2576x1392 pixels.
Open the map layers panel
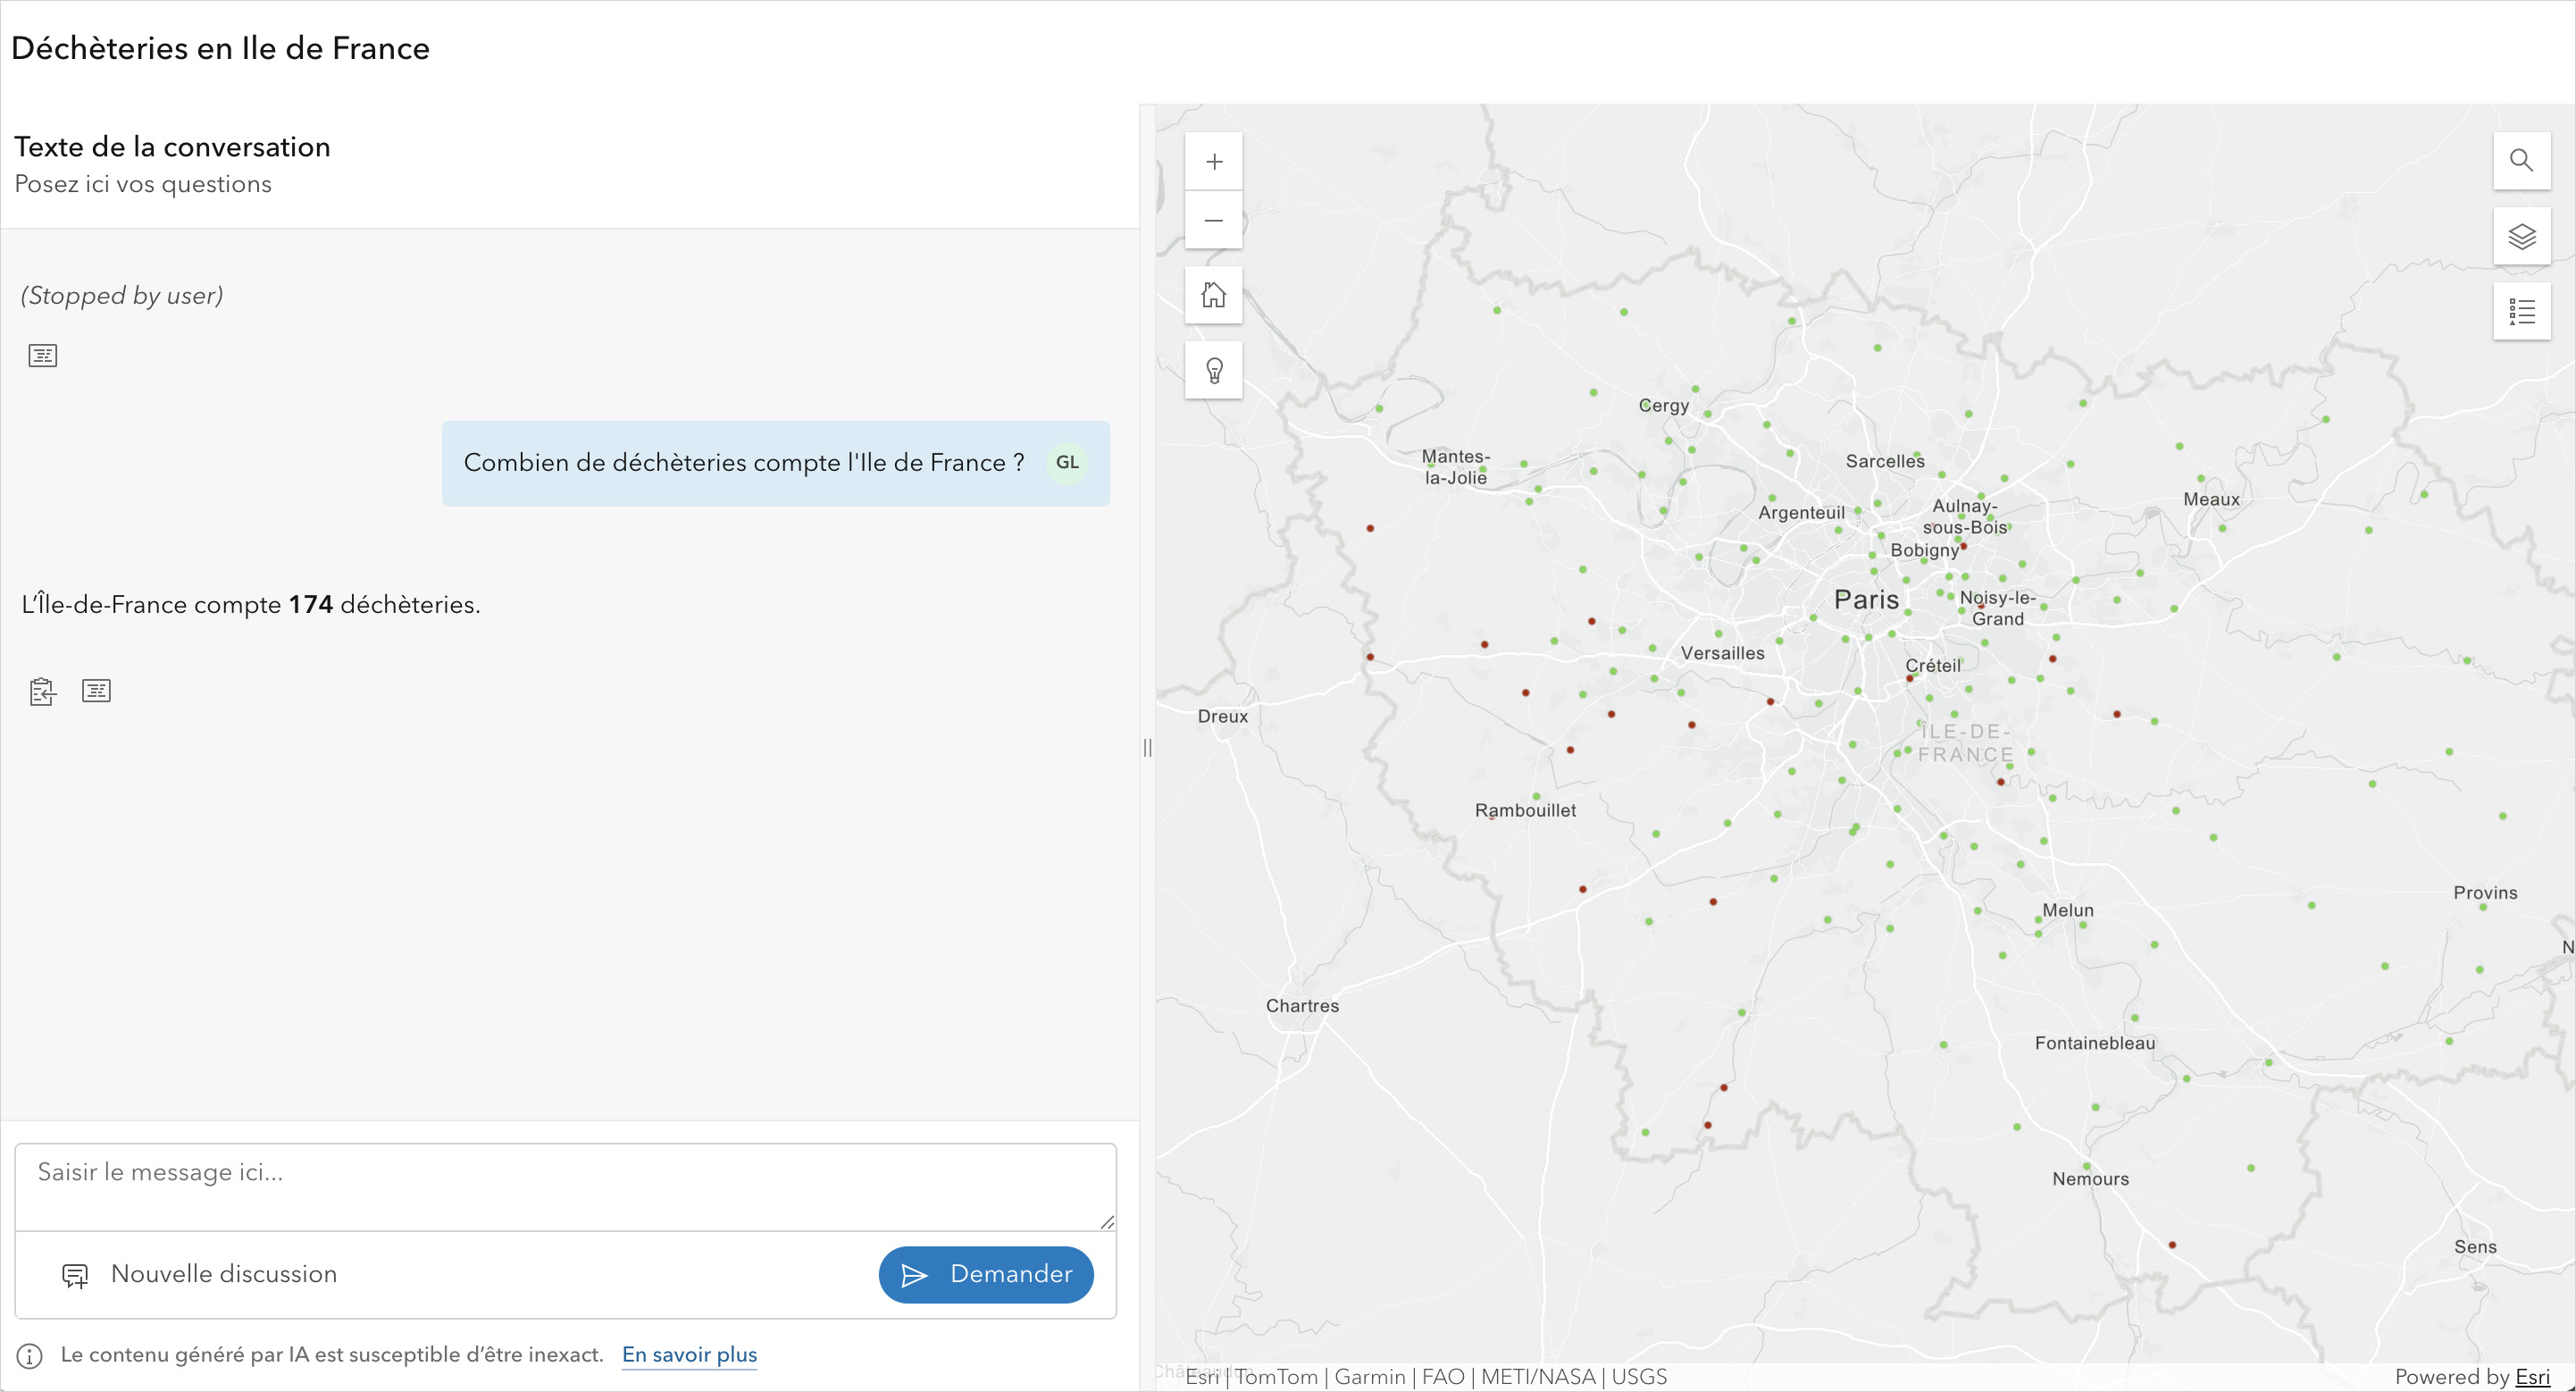click(x=2521, y=237)
